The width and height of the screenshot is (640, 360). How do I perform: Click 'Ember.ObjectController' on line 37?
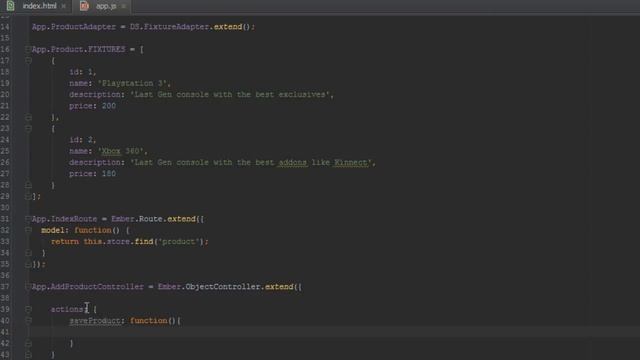pyautogui.click(x=209, y=287)
